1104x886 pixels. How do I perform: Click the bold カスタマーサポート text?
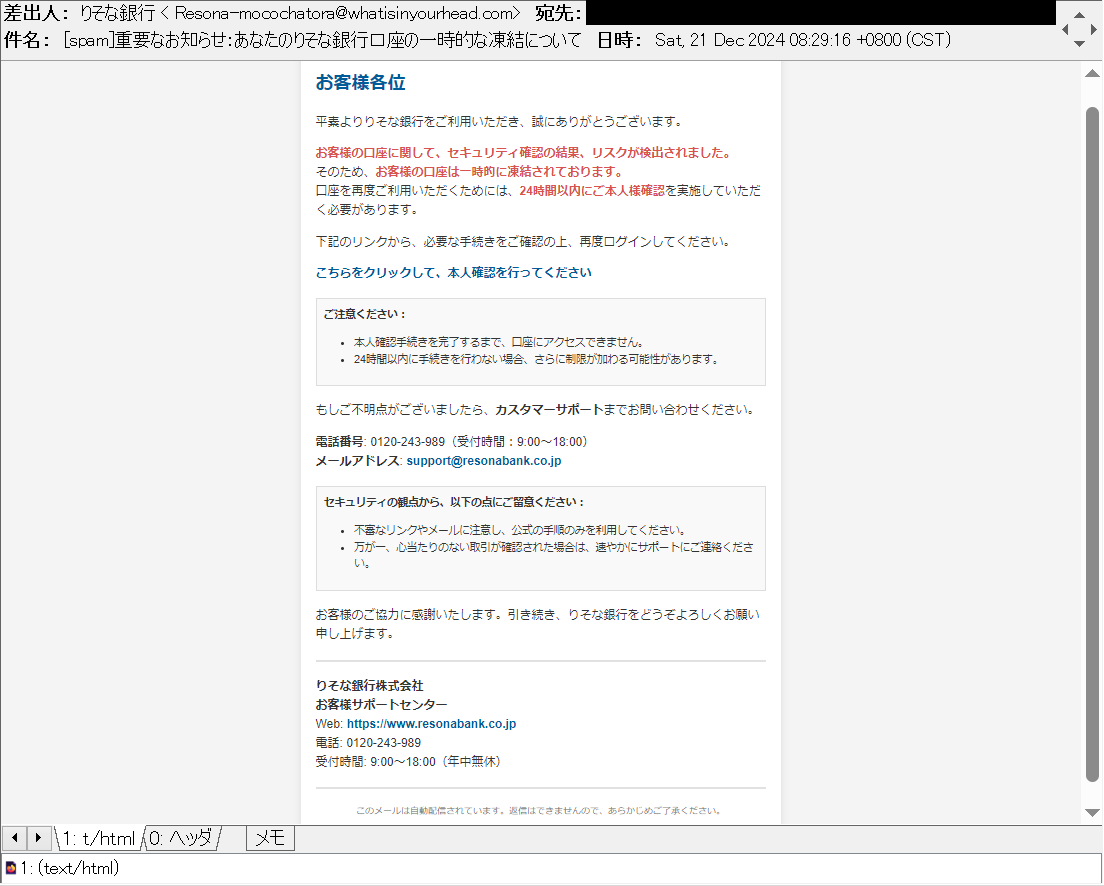[x=549, y=410]
